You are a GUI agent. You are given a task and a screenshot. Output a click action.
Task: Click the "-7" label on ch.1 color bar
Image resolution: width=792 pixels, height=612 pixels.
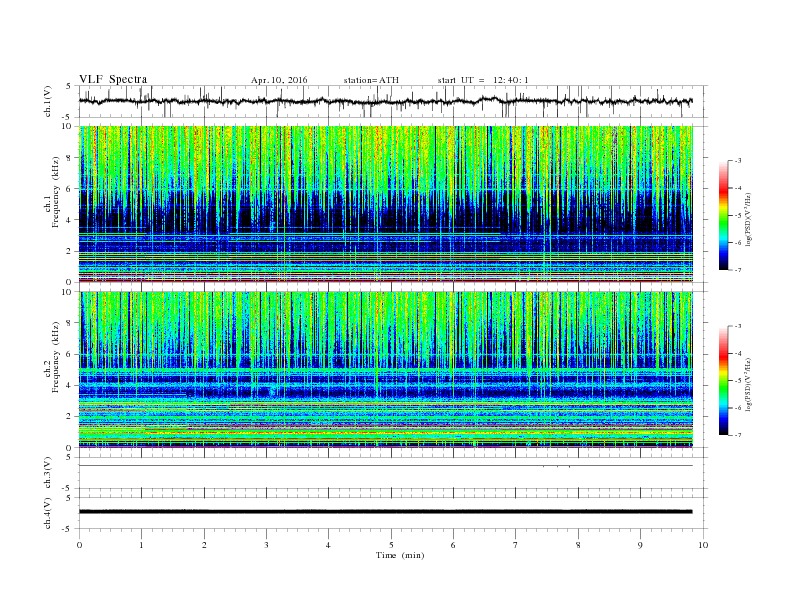pyautogui.click(x=737, y=270)
